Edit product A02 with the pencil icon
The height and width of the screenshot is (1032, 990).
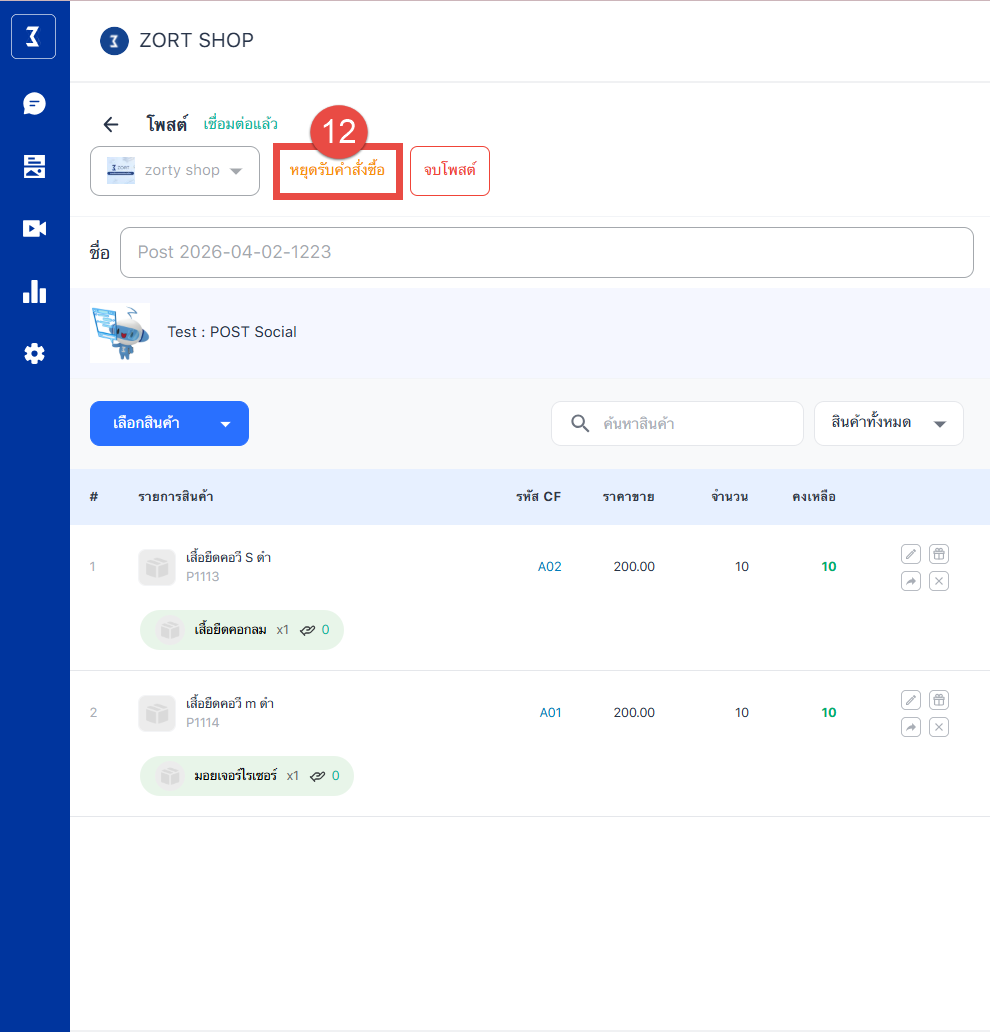pos(910,554)
